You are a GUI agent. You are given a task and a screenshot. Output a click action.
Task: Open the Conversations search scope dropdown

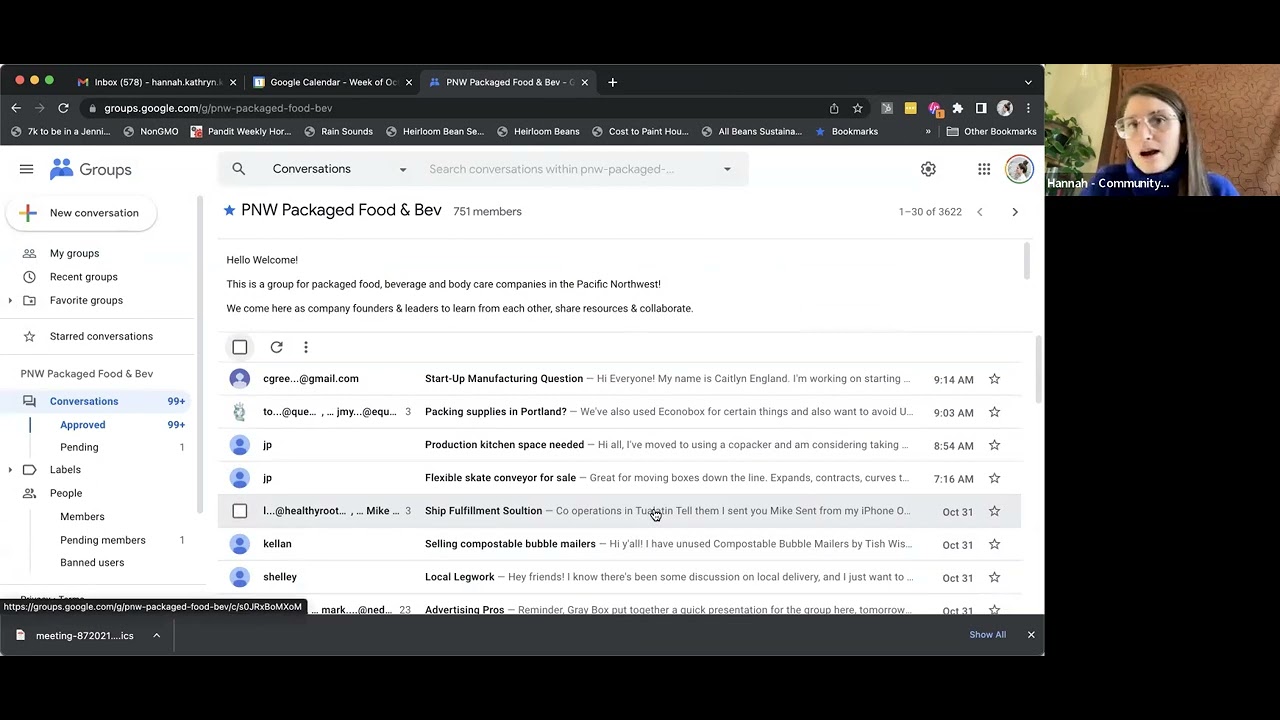pyautogui.click(x=340, y=169)
